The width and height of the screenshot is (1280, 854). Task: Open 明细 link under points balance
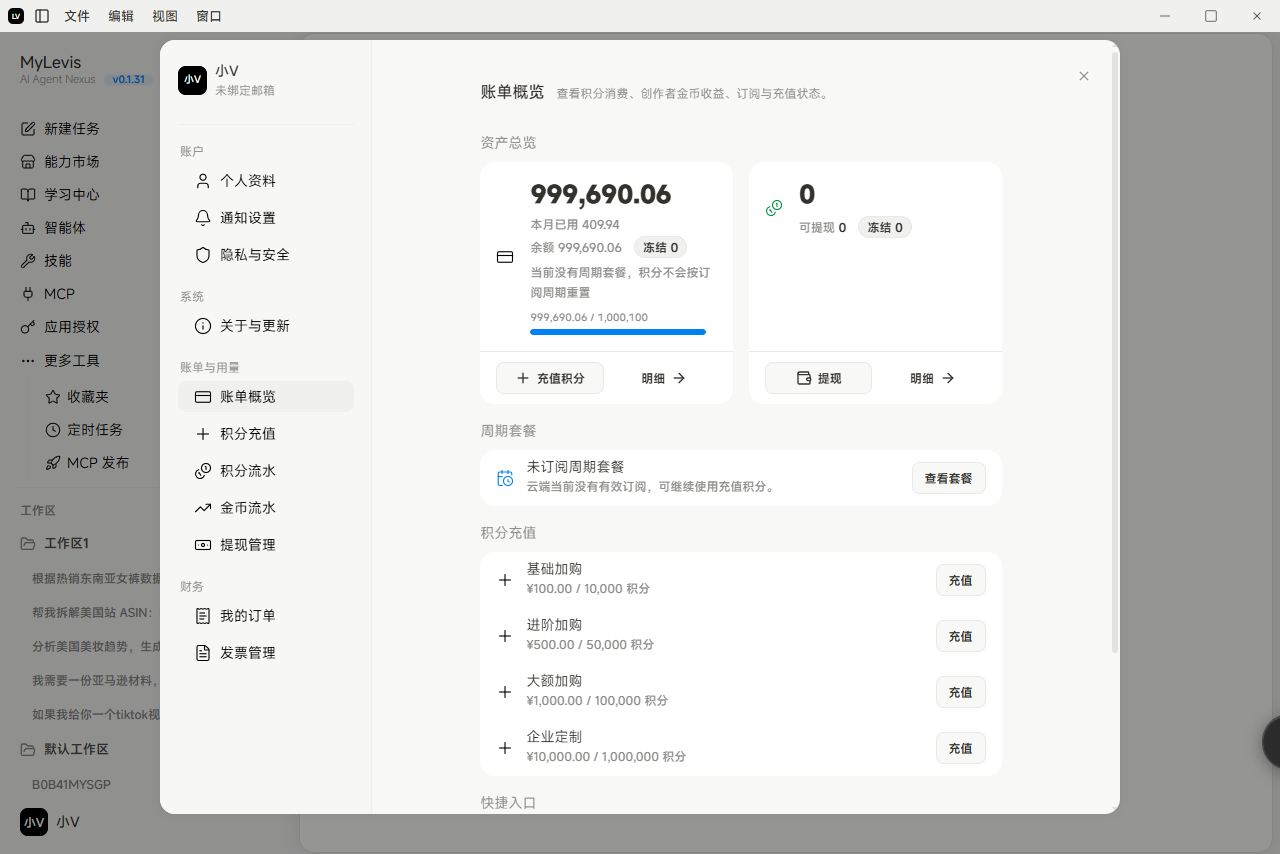[663, 378]
